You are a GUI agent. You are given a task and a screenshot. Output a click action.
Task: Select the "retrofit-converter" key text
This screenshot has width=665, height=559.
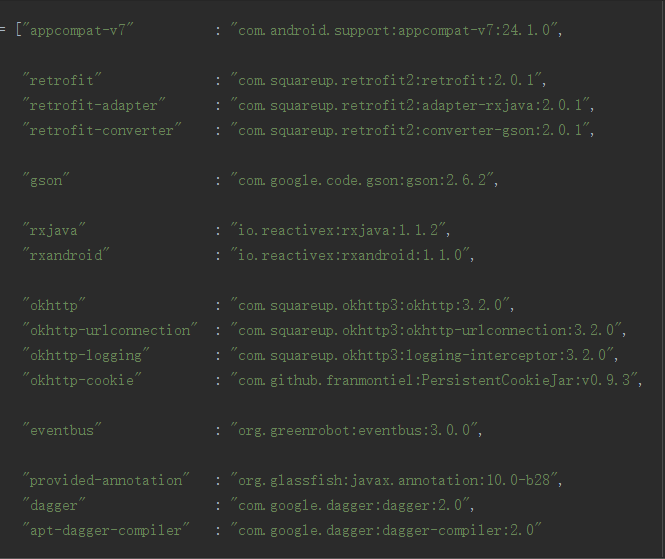[x=103, y=130]
